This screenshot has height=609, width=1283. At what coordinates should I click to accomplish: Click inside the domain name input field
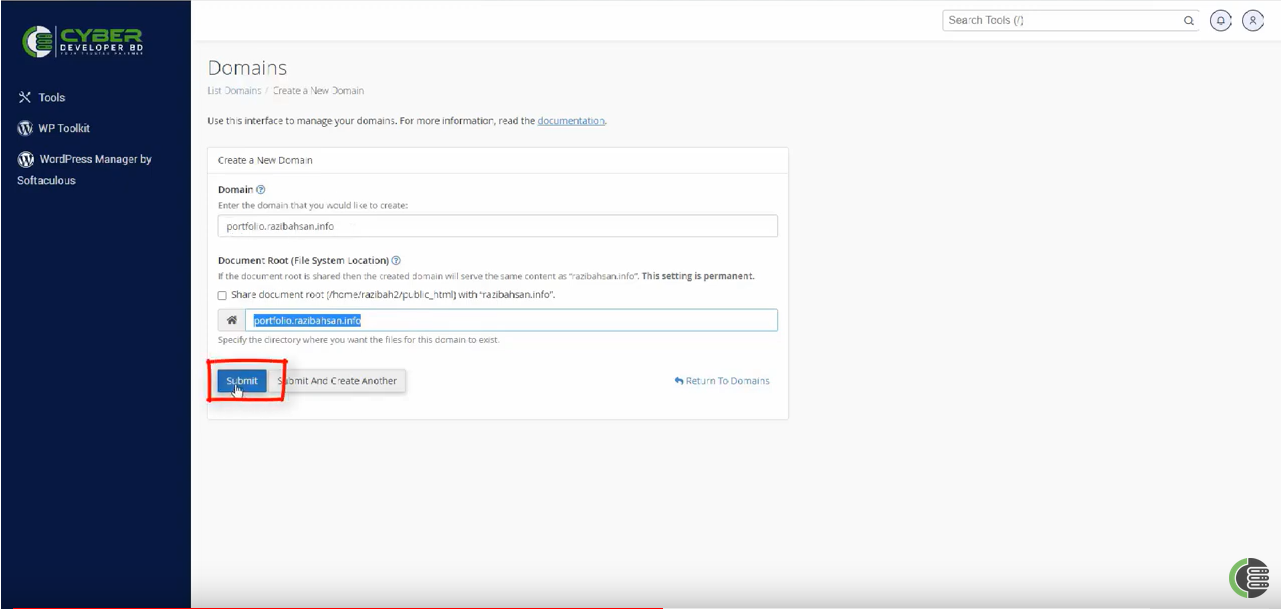coord(497,225)
